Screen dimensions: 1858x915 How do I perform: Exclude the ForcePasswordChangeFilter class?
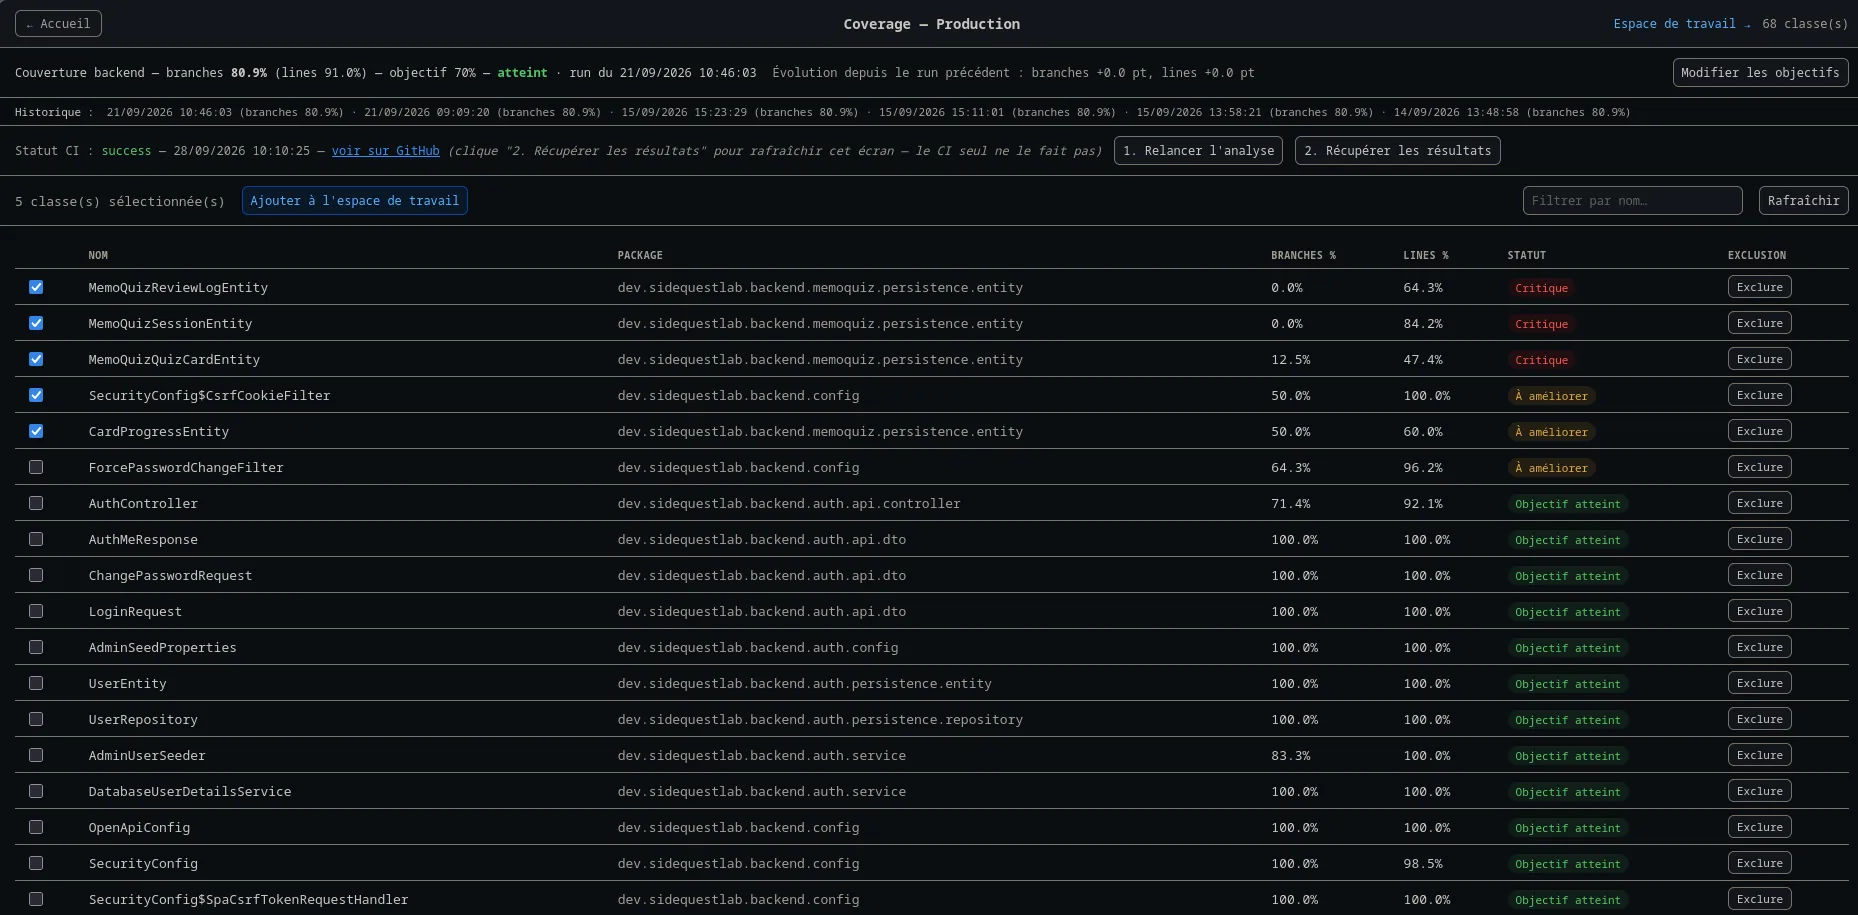point(1759,467)
